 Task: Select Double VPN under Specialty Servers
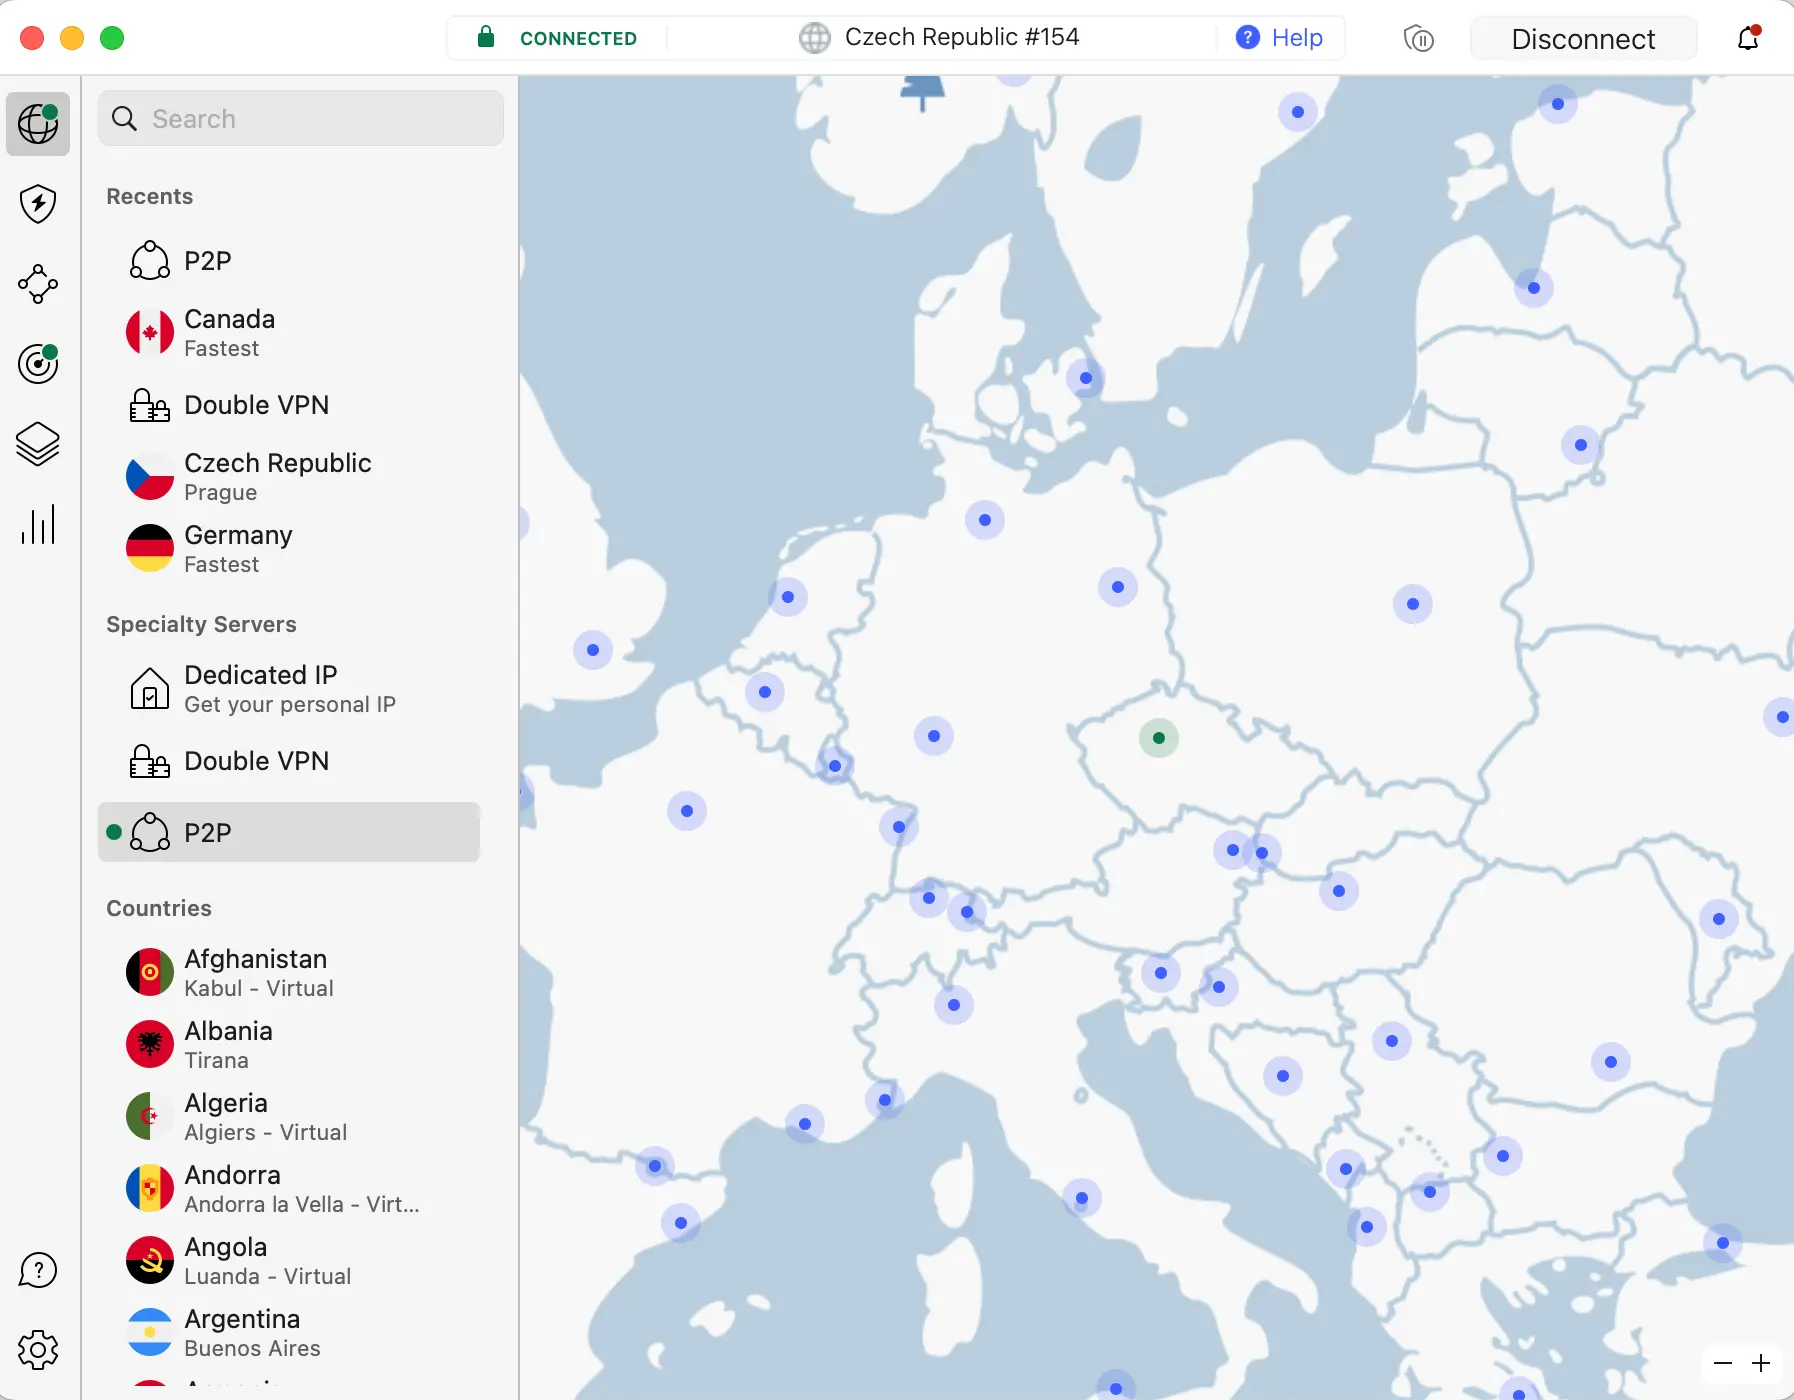[x=289, y=761]
